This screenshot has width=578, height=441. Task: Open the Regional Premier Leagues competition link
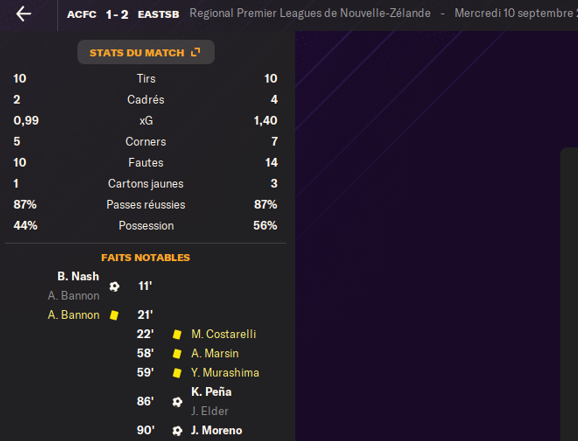click(x=310, y=13)
